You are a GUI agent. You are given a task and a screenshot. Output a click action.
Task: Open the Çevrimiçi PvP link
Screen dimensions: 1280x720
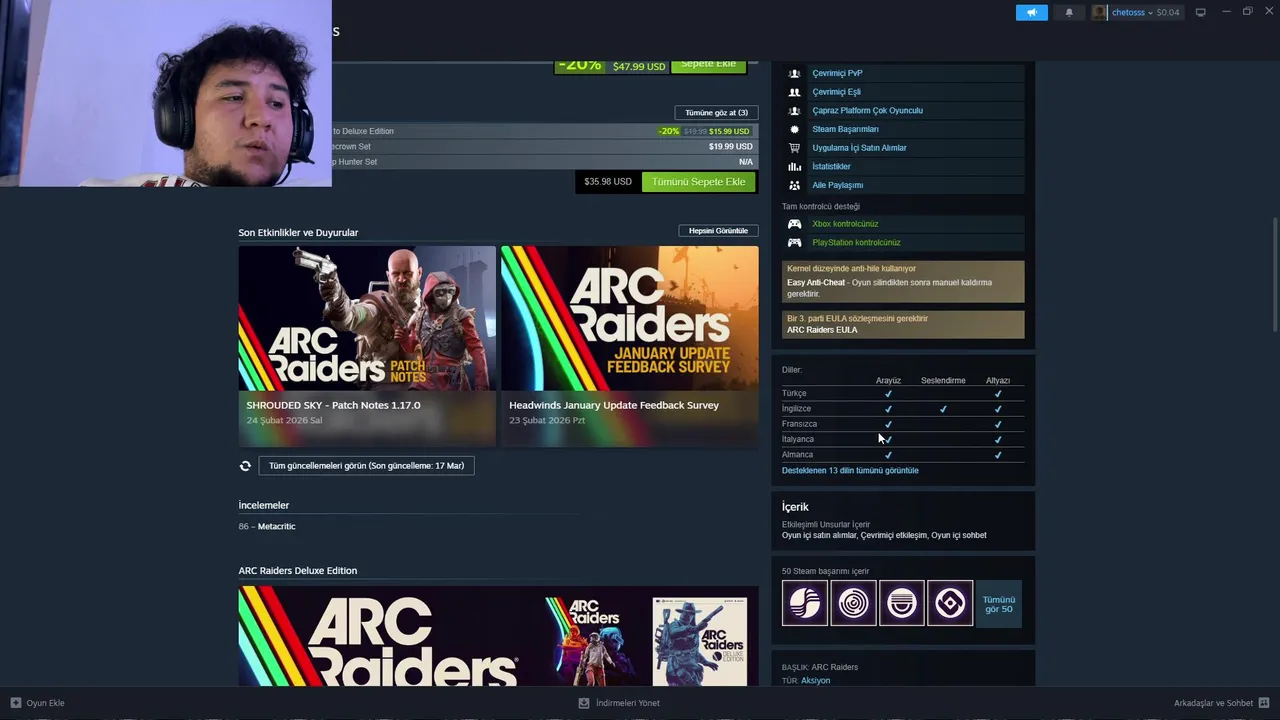(x=837, y=73)
